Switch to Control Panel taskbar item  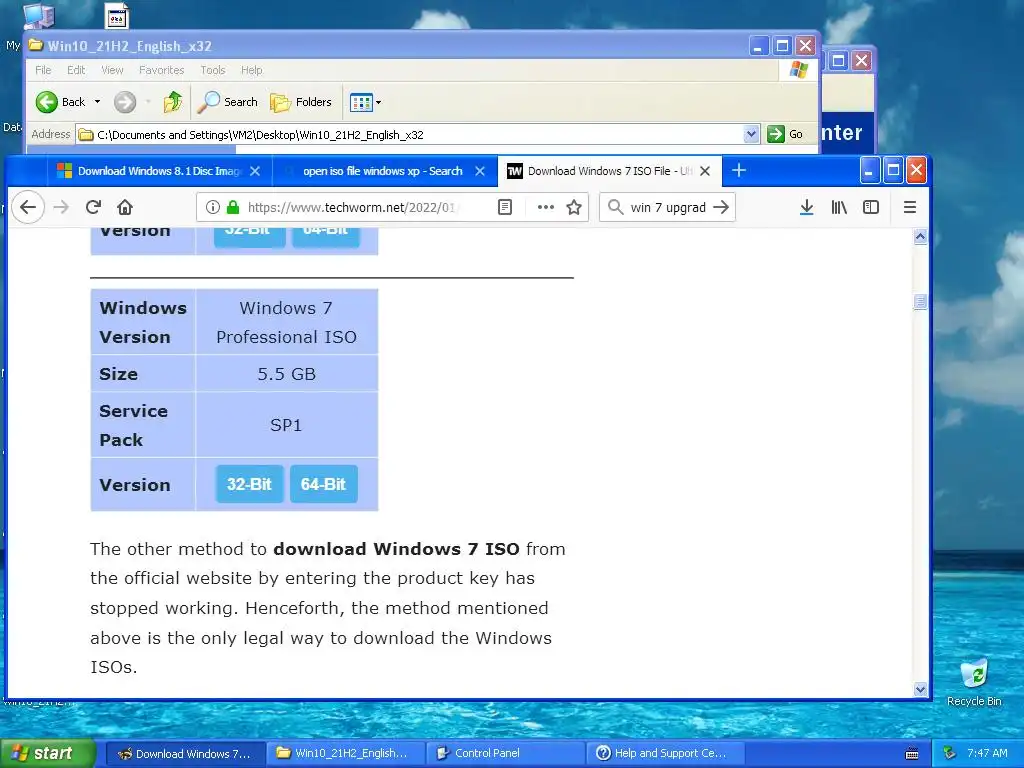tap(505, 753)
